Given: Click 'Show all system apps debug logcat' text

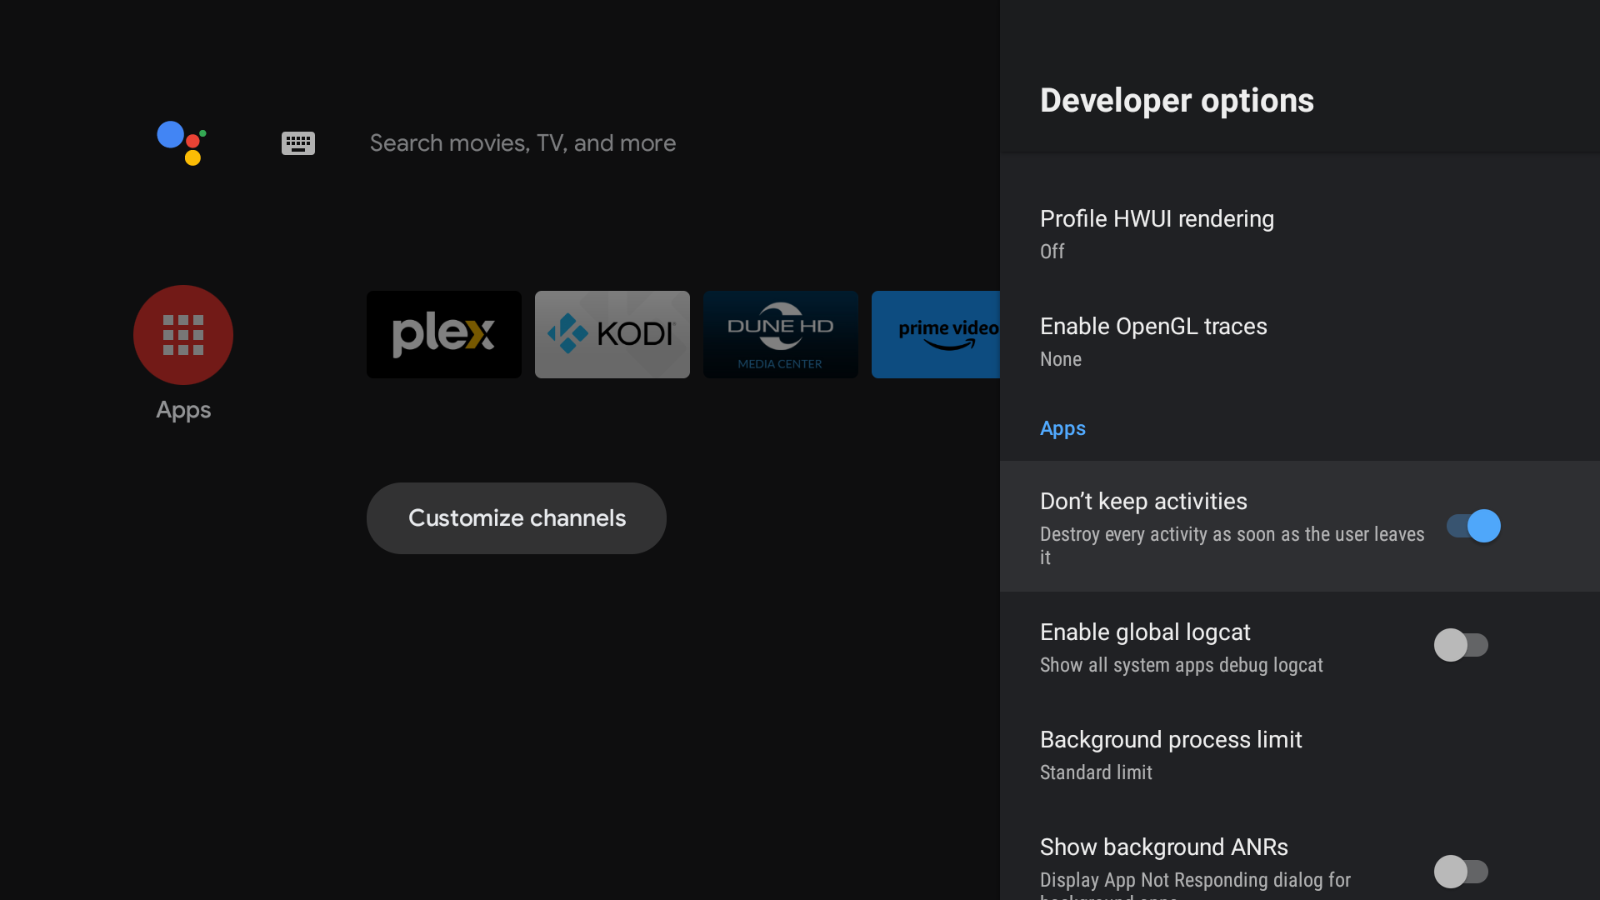Looking at the screenshot, I should tap(1181, 665).
